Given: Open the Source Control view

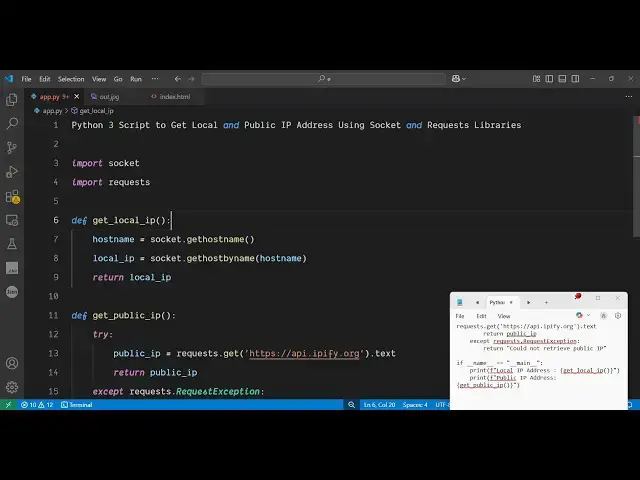Looking at the screenshot, I should tap(12, 147).
